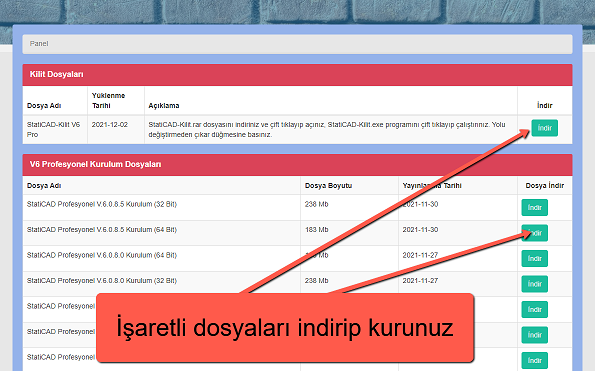595x371 pixels.
Task: Download the StatiCAD-Kilit V6 Pro file
Action: [544, 128]
